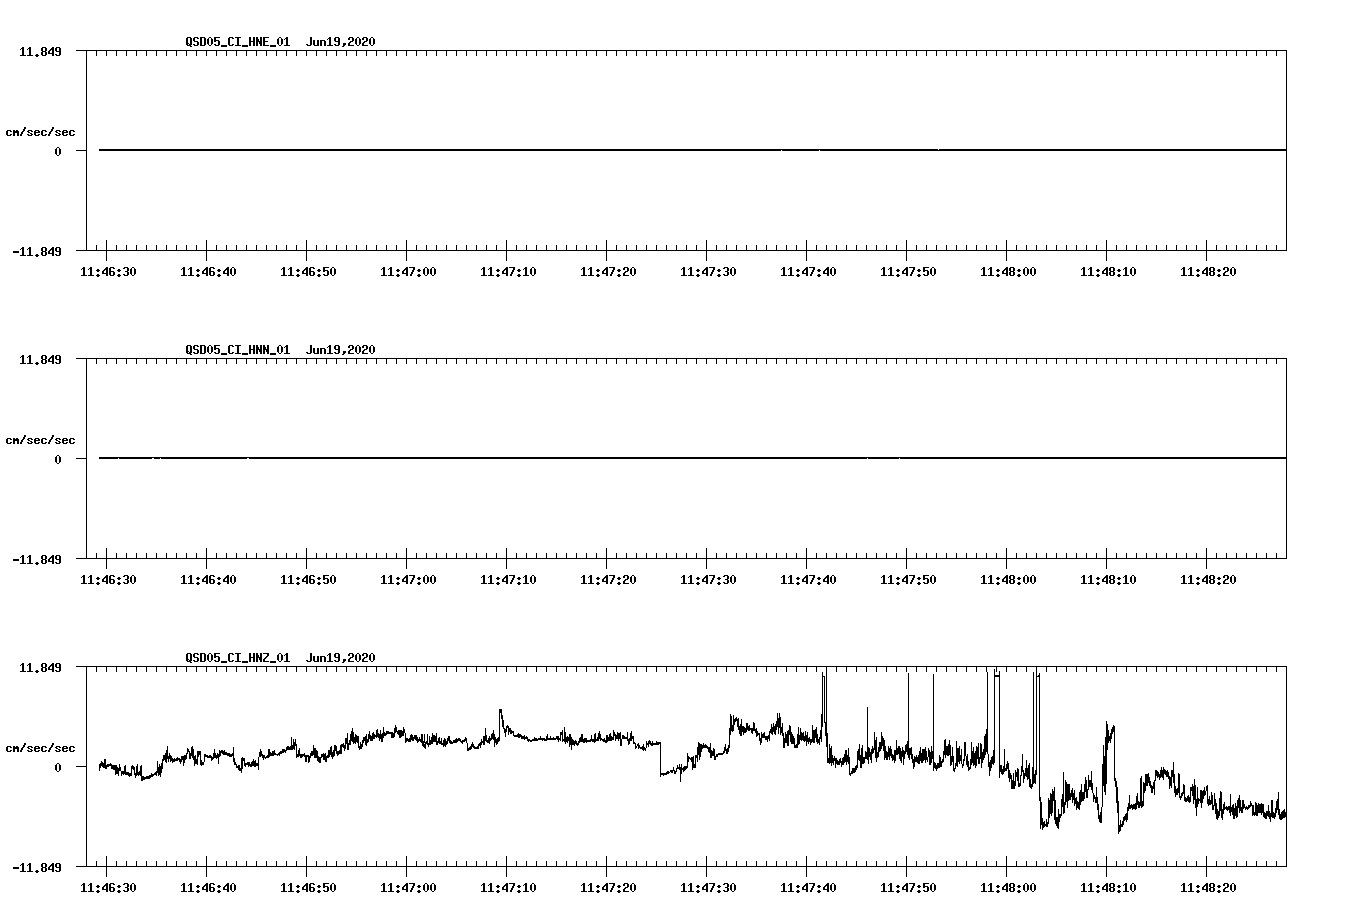
Task: Click the 11:47:50 time label under HNZ chart
Action: [x=908, y=888]
